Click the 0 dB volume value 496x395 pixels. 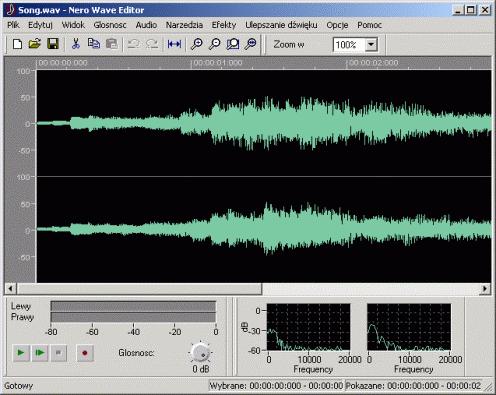click(x=201, y=369)
